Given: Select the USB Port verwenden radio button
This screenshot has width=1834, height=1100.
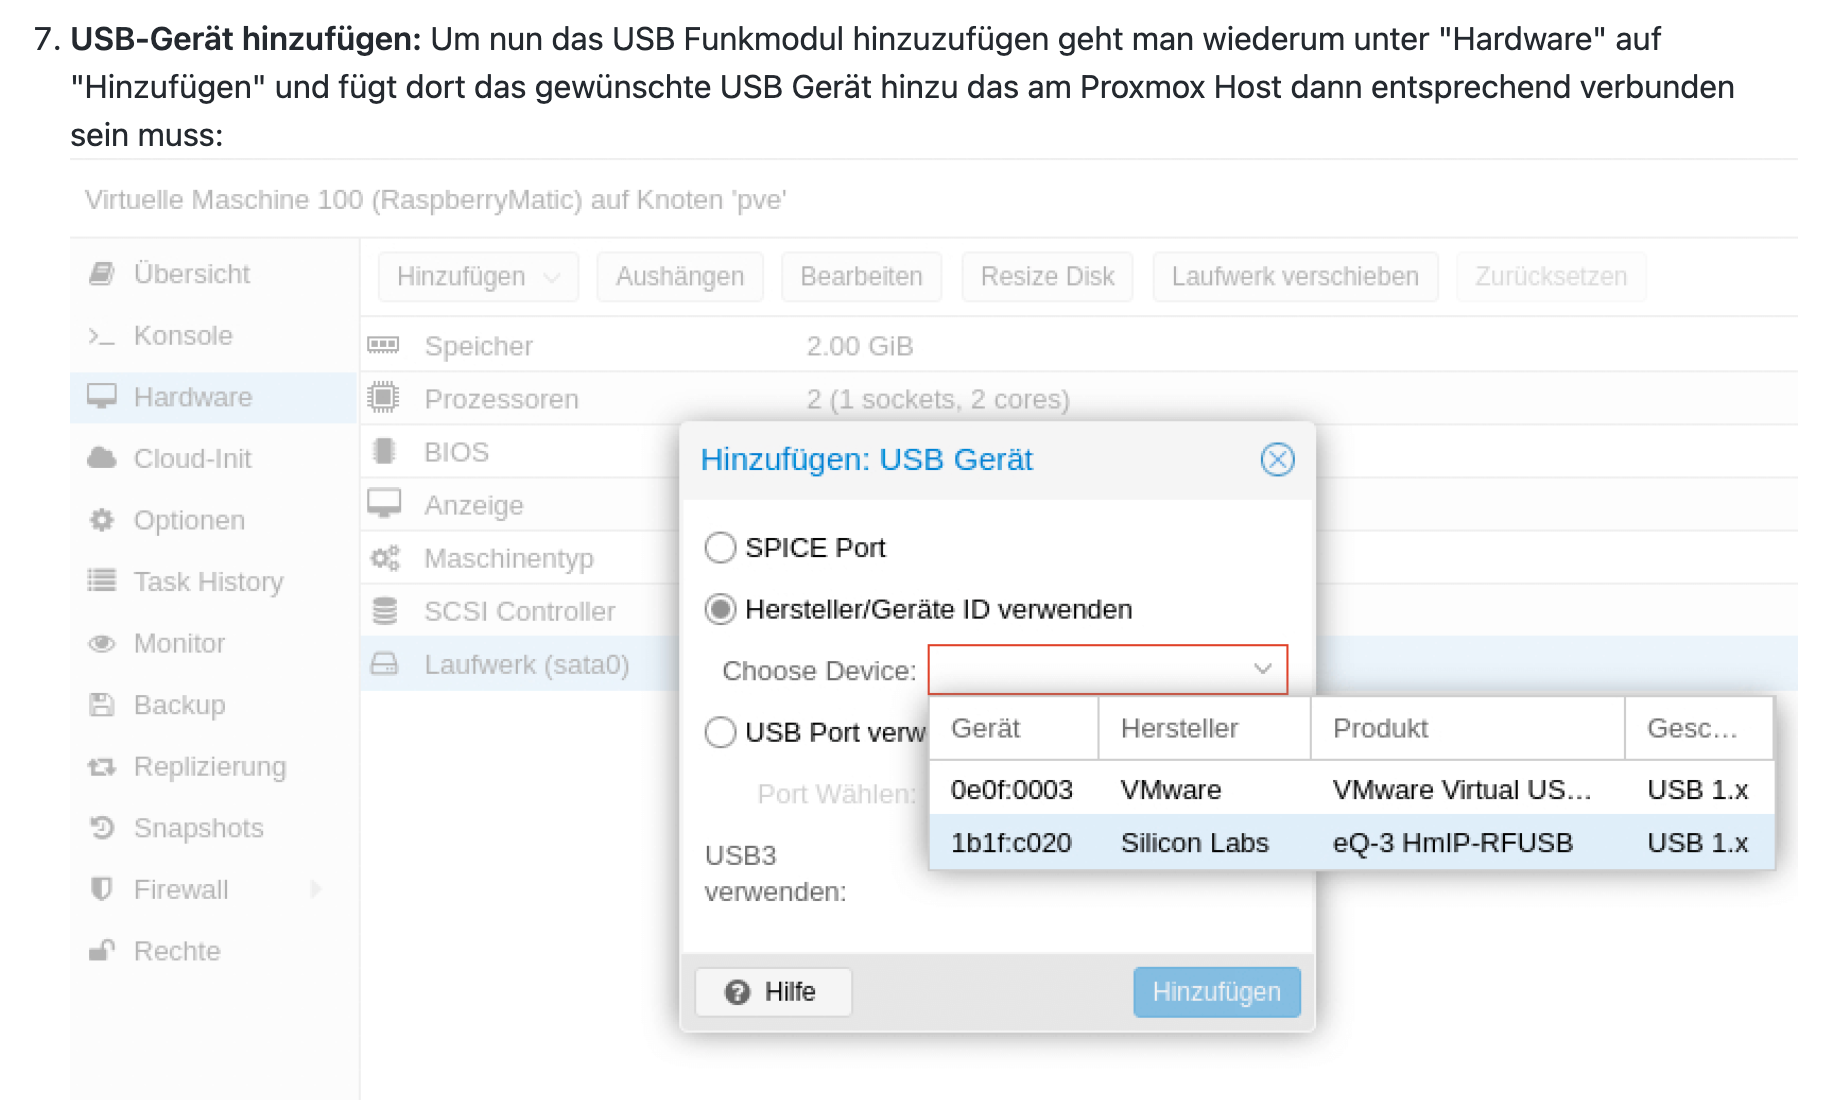Looking at the screenshot, I should pos(720,732).
